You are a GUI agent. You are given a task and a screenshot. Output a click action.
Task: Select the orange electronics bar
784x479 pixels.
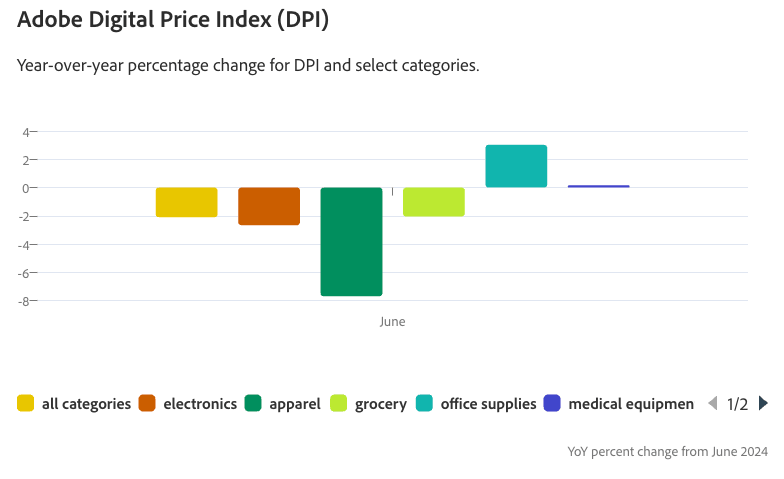tap(269, 206)
